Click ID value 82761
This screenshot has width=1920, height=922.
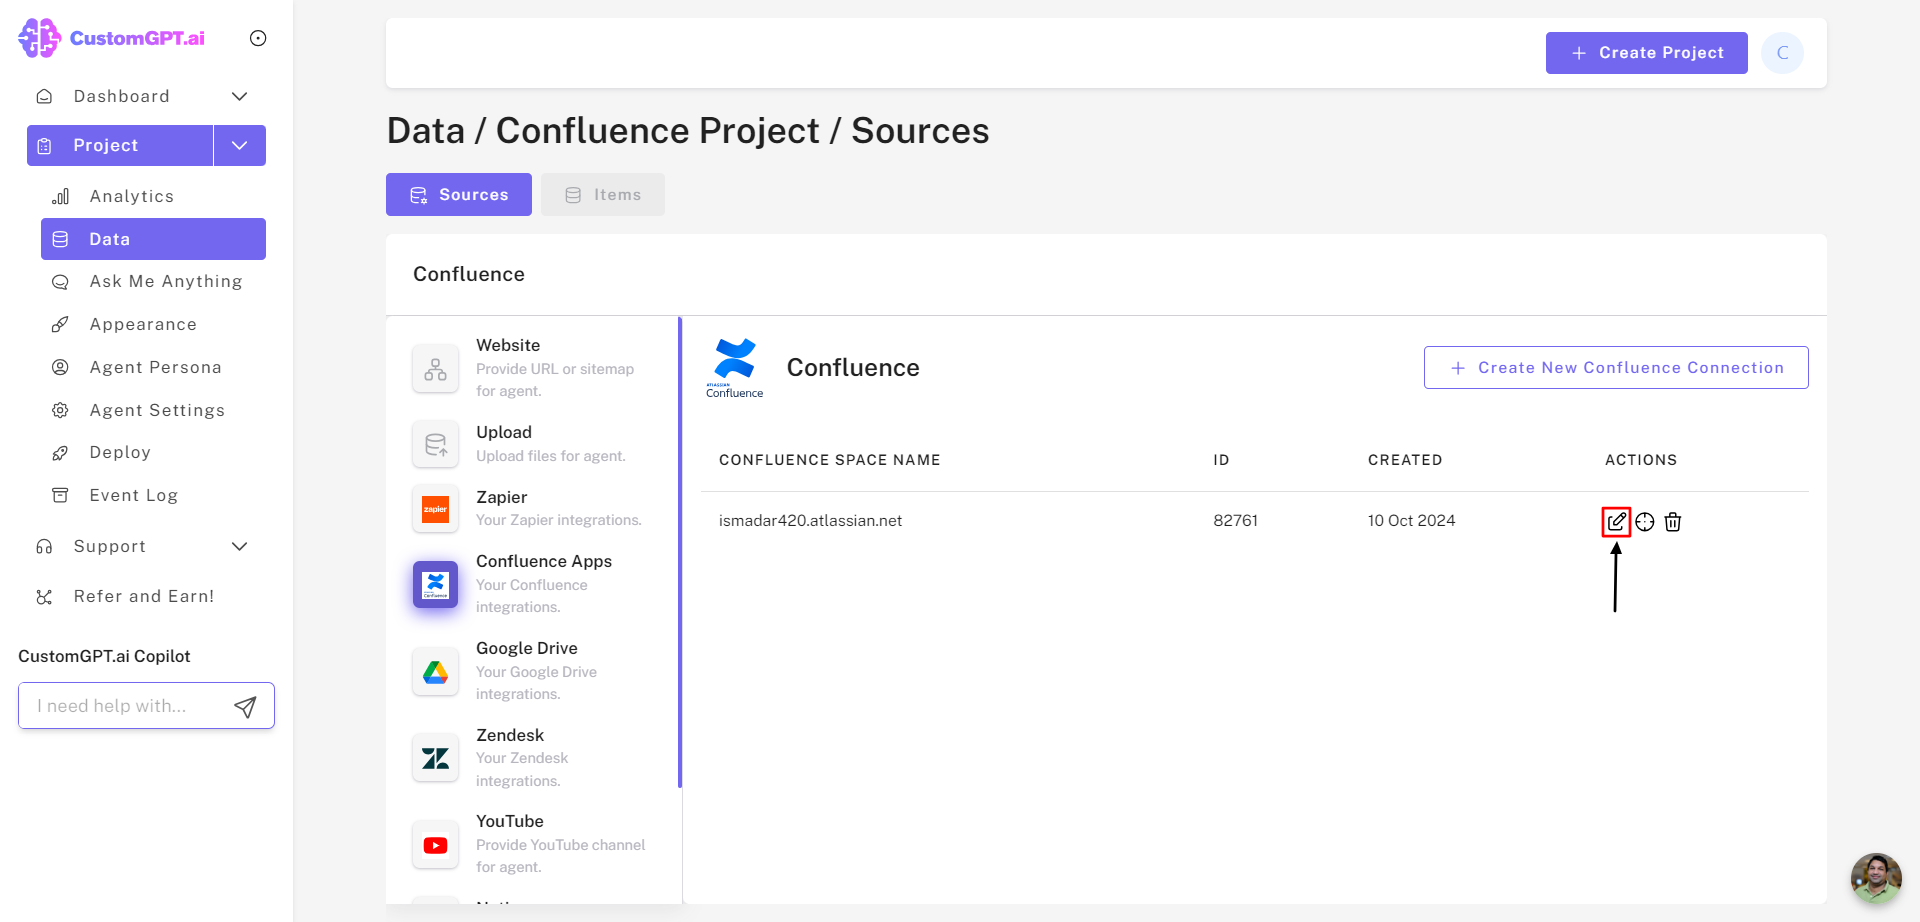(x=1236, y=521)
